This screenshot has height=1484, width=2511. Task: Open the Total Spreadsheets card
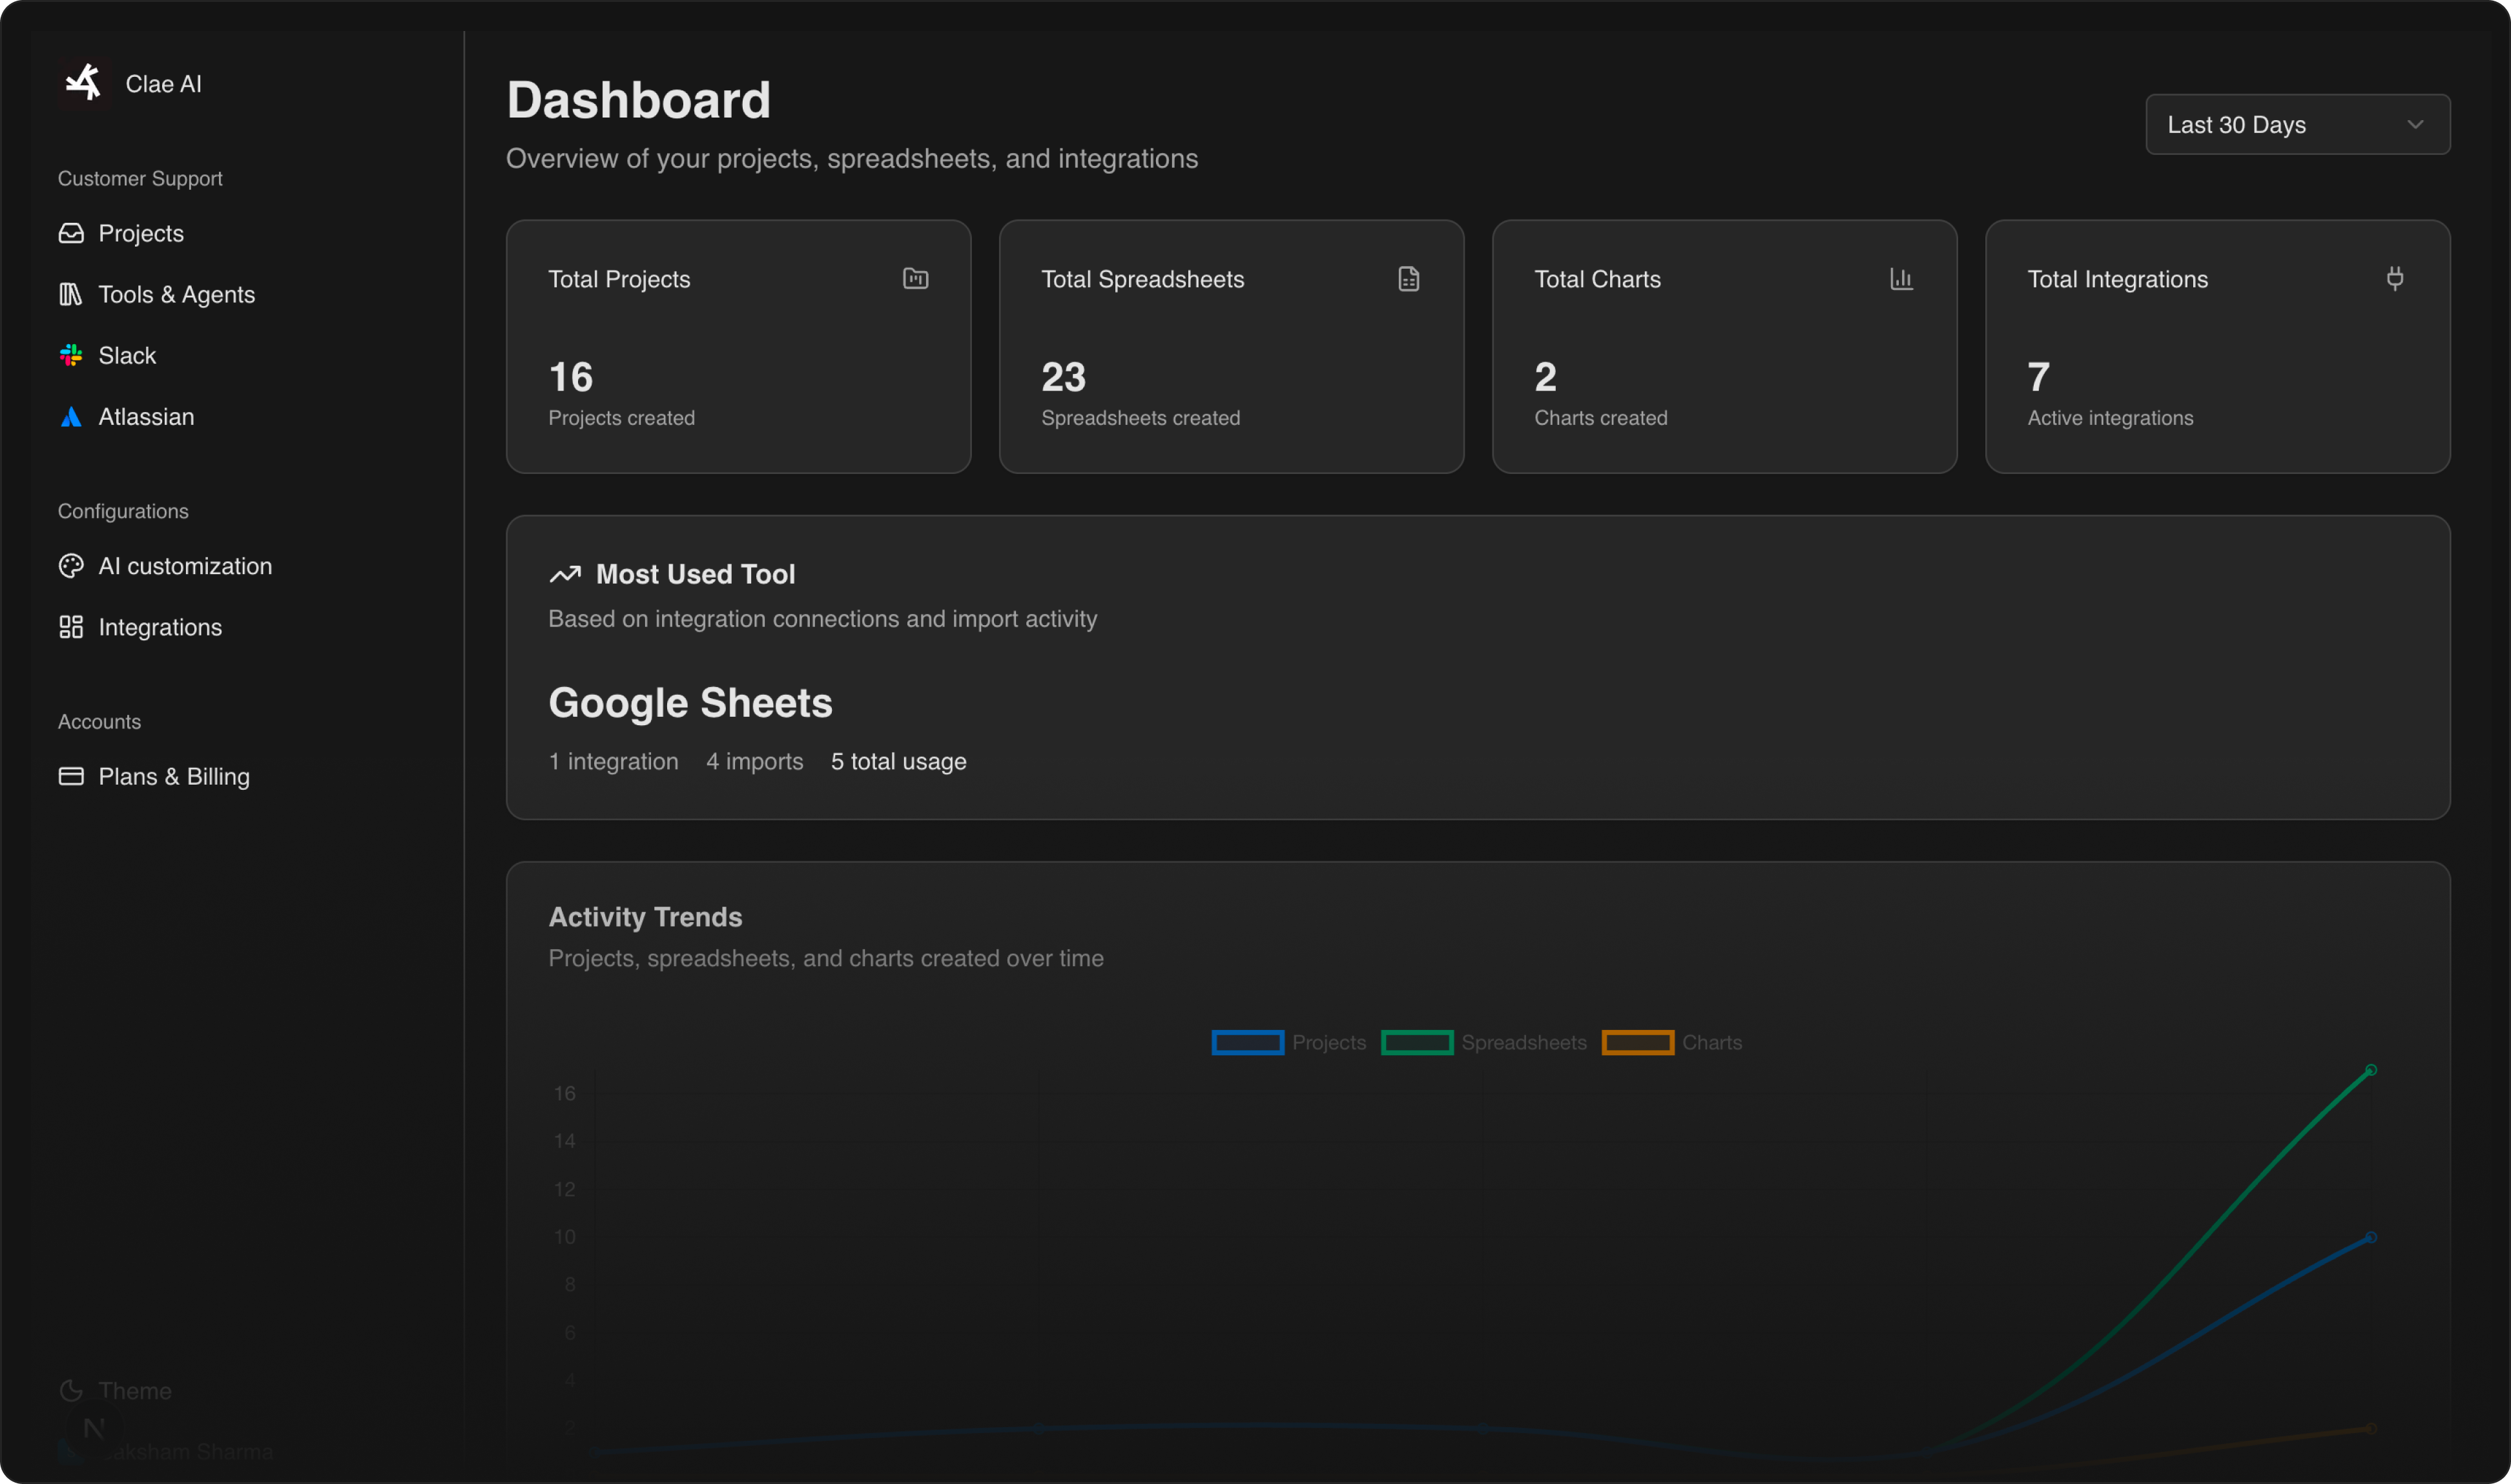pos(1231,346)
